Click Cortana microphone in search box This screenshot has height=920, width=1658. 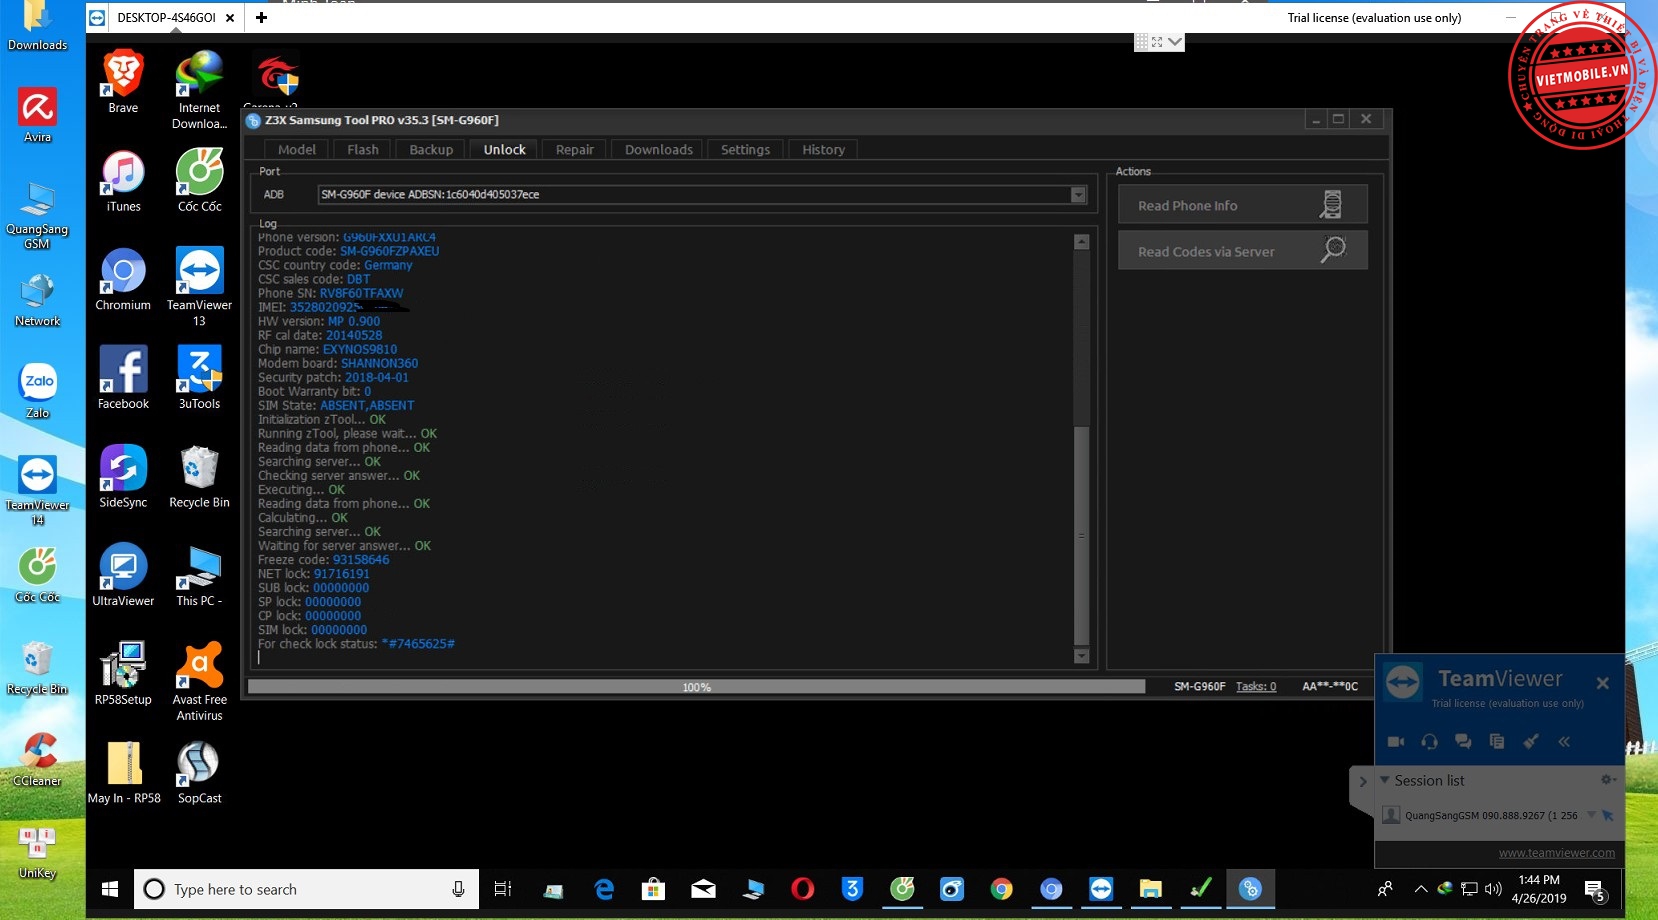pyautogui.click(x=458, y=889)
